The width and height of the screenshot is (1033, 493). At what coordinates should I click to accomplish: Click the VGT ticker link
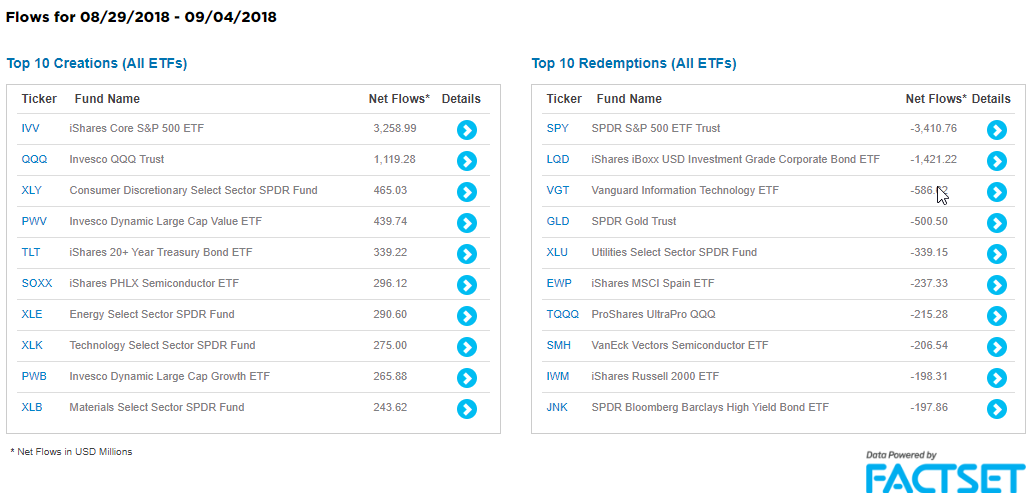(557, 190)
